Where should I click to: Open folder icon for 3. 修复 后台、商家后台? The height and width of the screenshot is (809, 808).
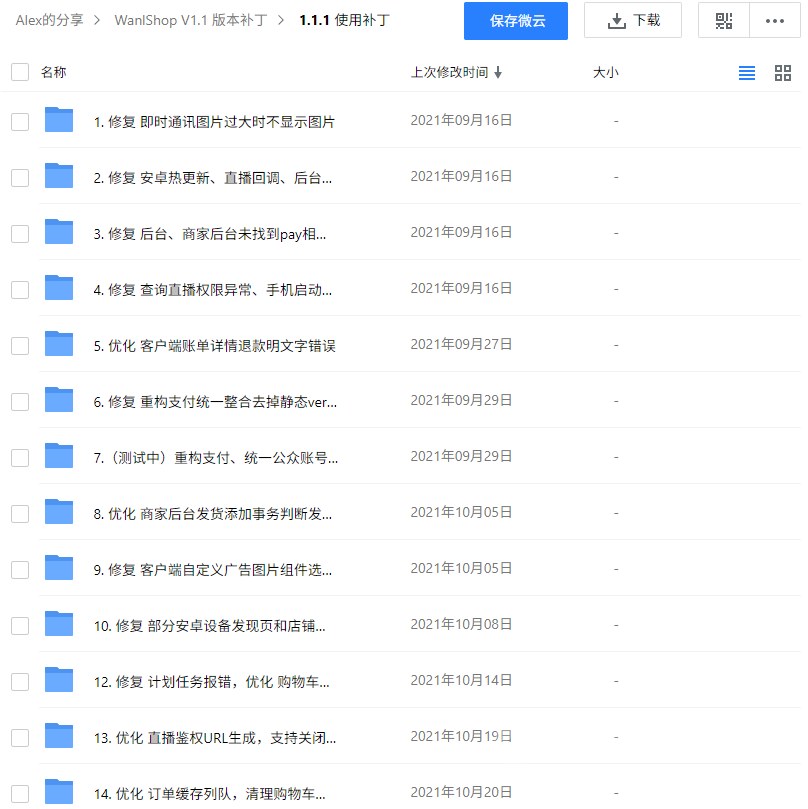(59, 232)
